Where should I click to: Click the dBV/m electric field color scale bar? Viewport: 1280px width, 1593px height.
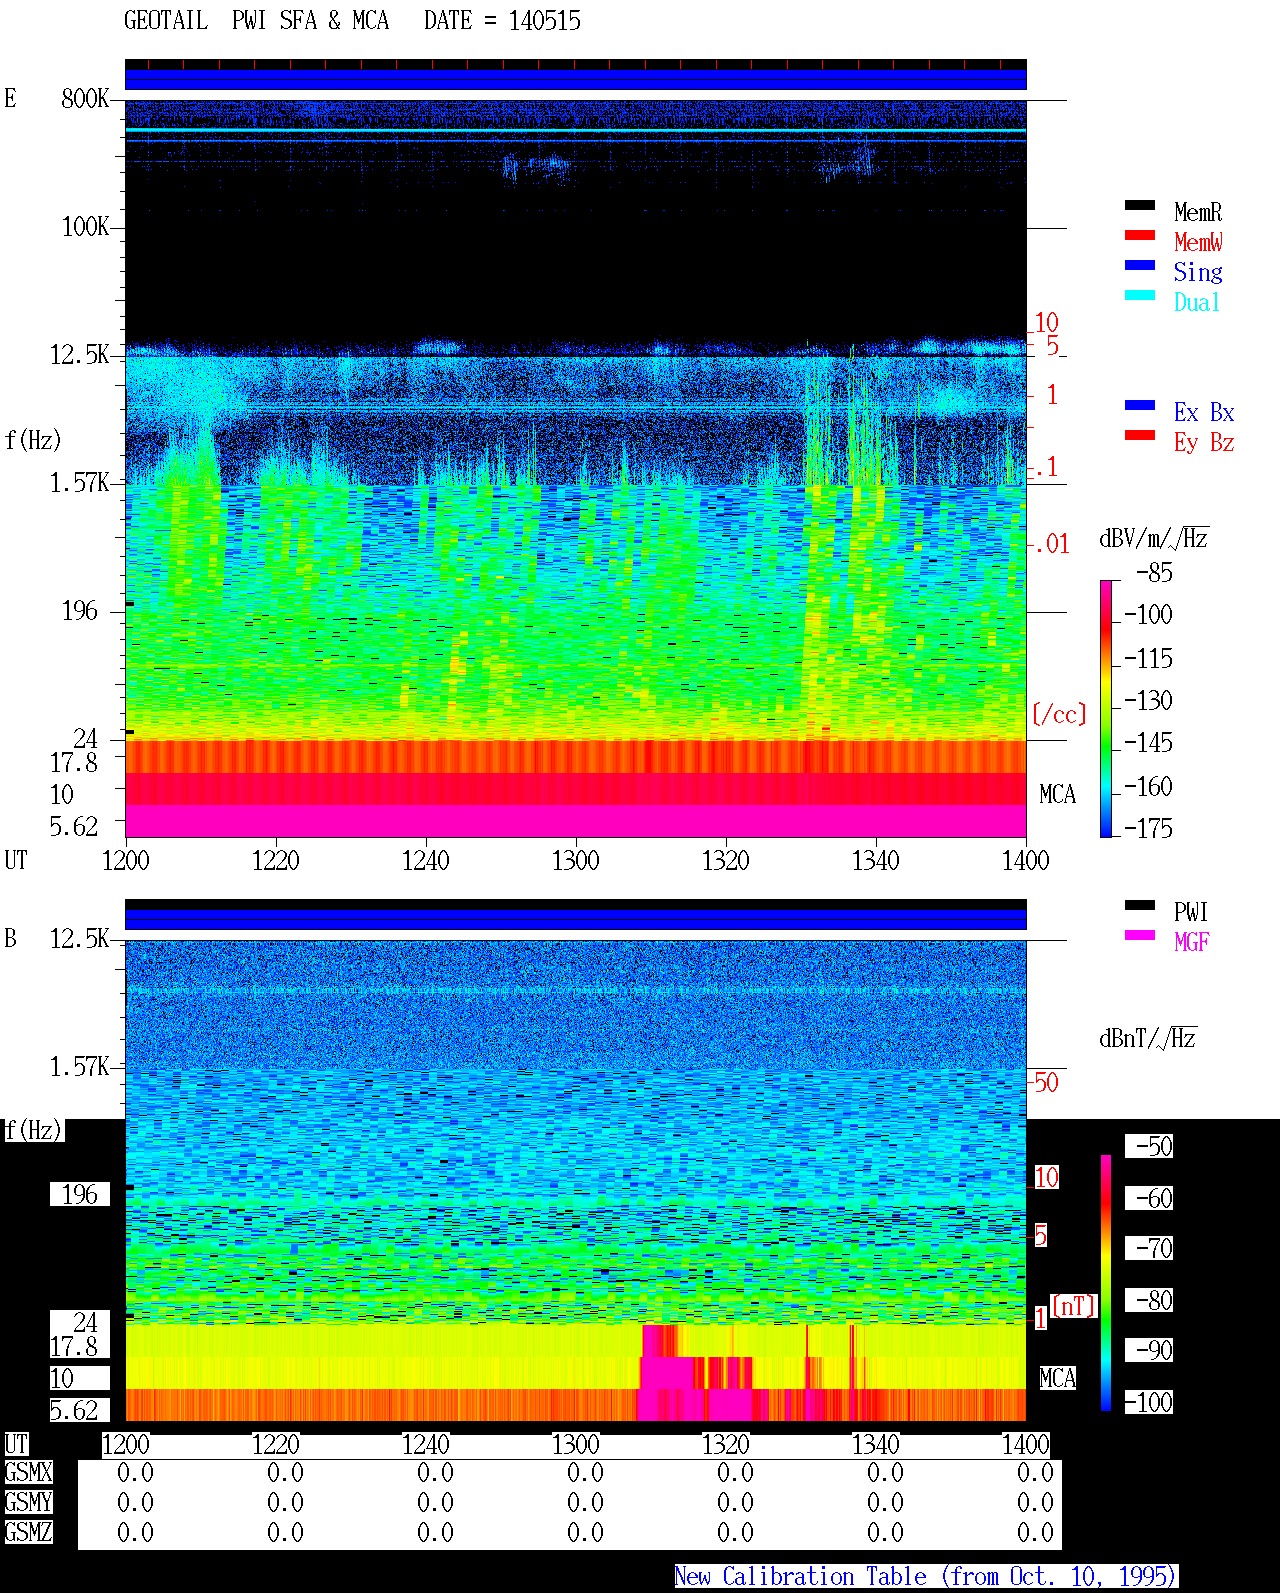(x=1106, y=708)
